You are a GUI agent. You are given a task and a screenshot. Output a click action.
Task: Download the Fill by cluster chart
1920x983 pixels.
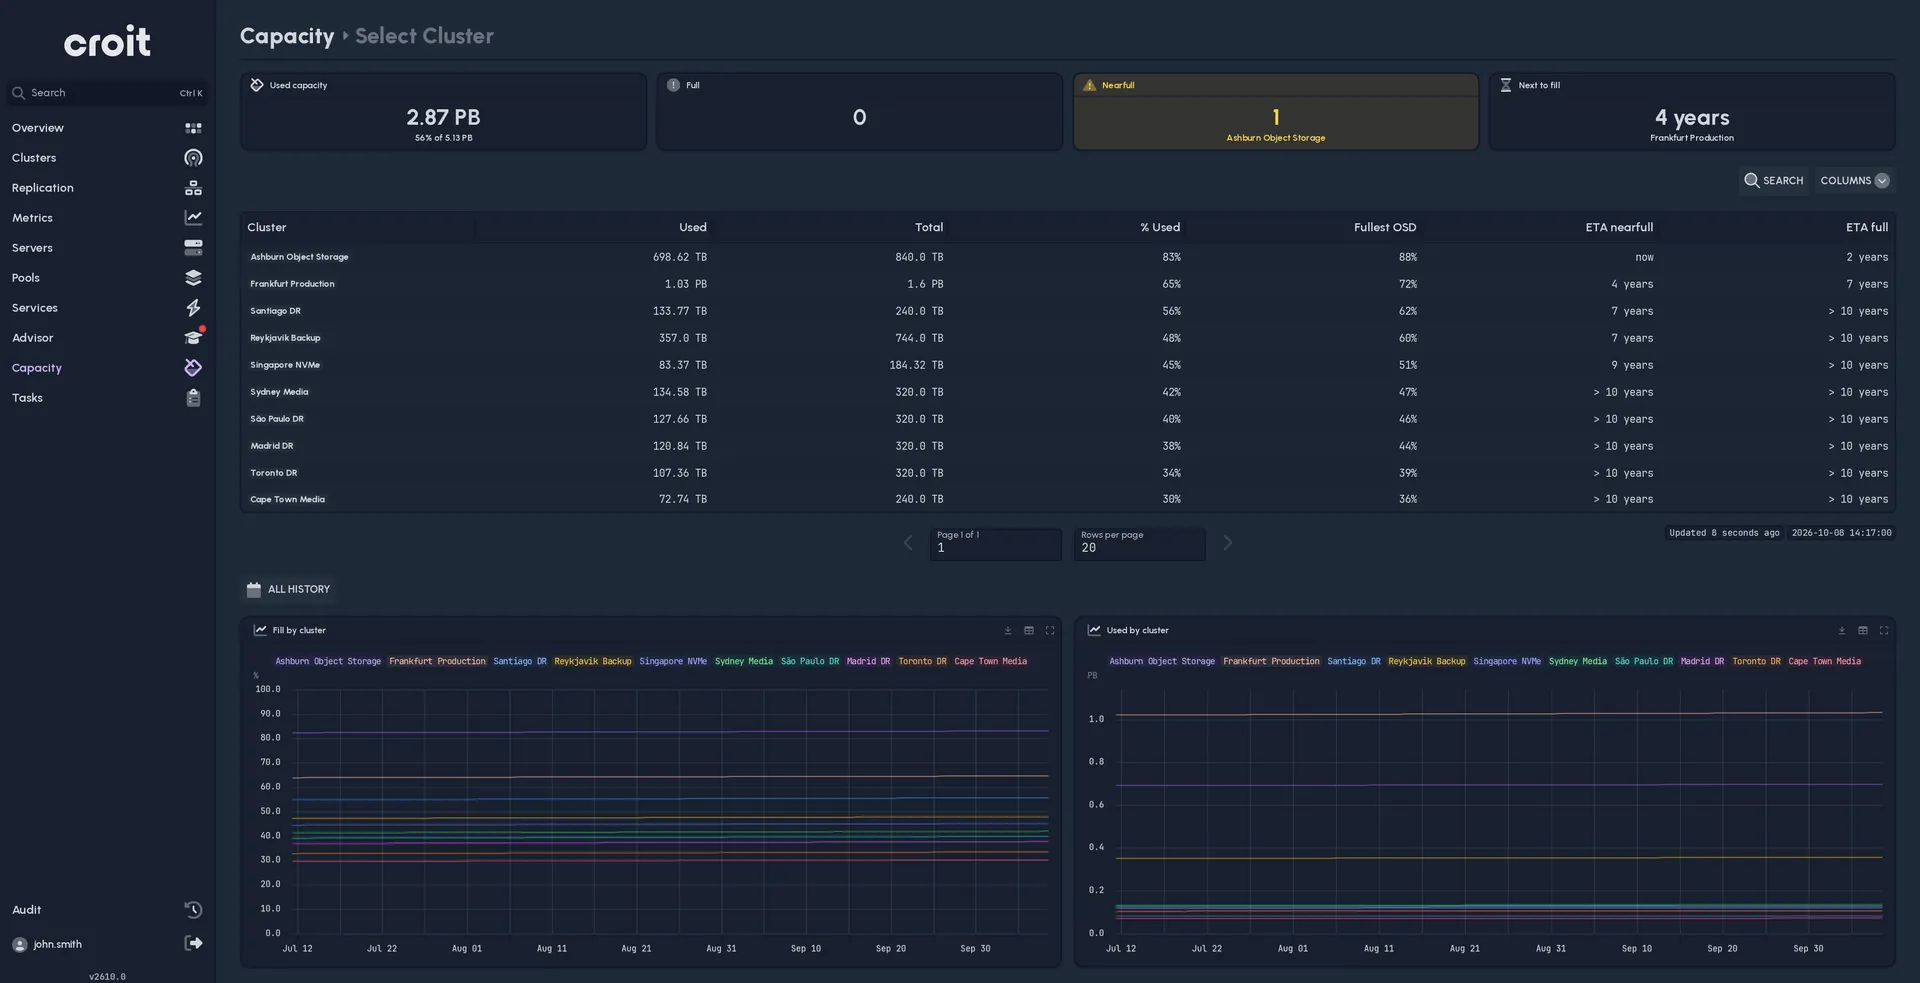pos(1007,631)
